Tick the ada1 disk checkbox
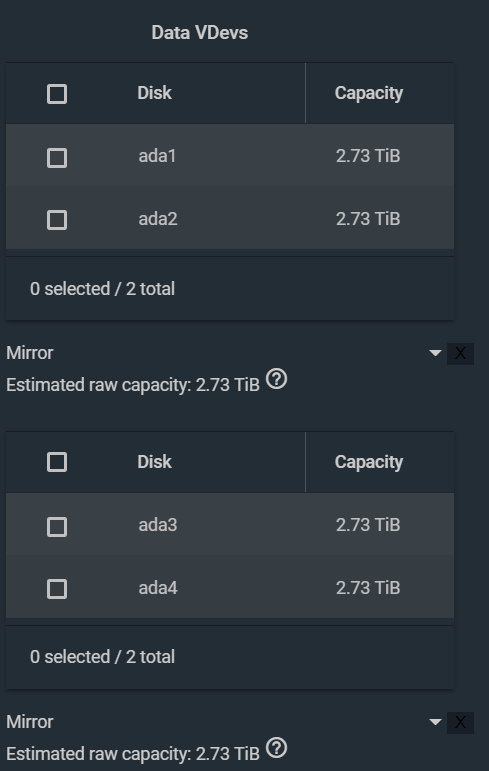Viewport: 489px width, 771px height. point(57,158)
